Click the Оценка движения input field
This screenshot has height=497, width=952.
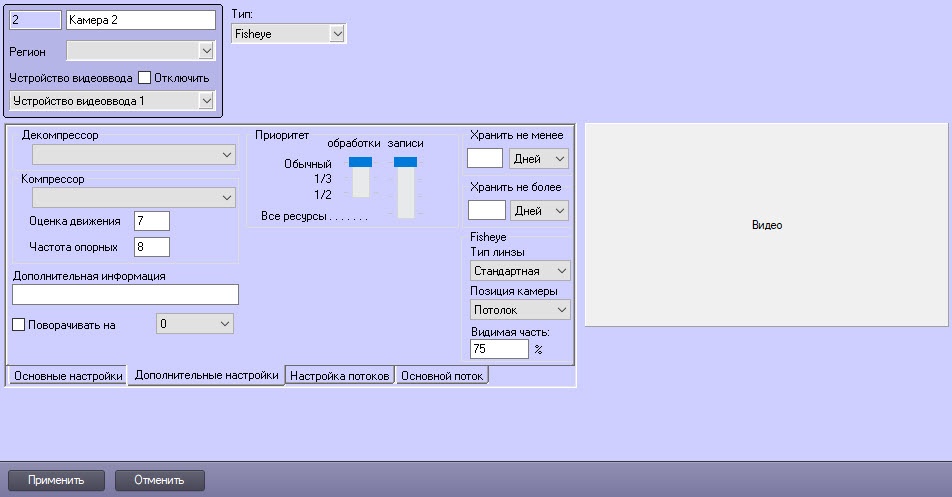pyautogui.click(x=151, y=221)
